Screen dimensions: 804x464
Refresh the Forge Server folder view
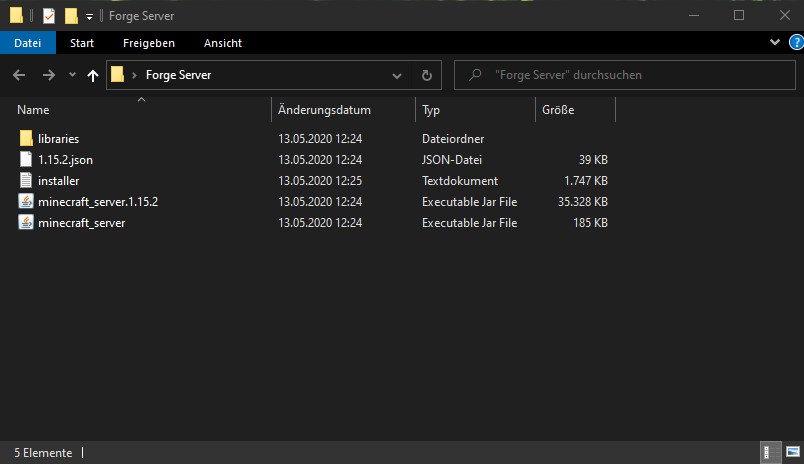coord(426,75)
